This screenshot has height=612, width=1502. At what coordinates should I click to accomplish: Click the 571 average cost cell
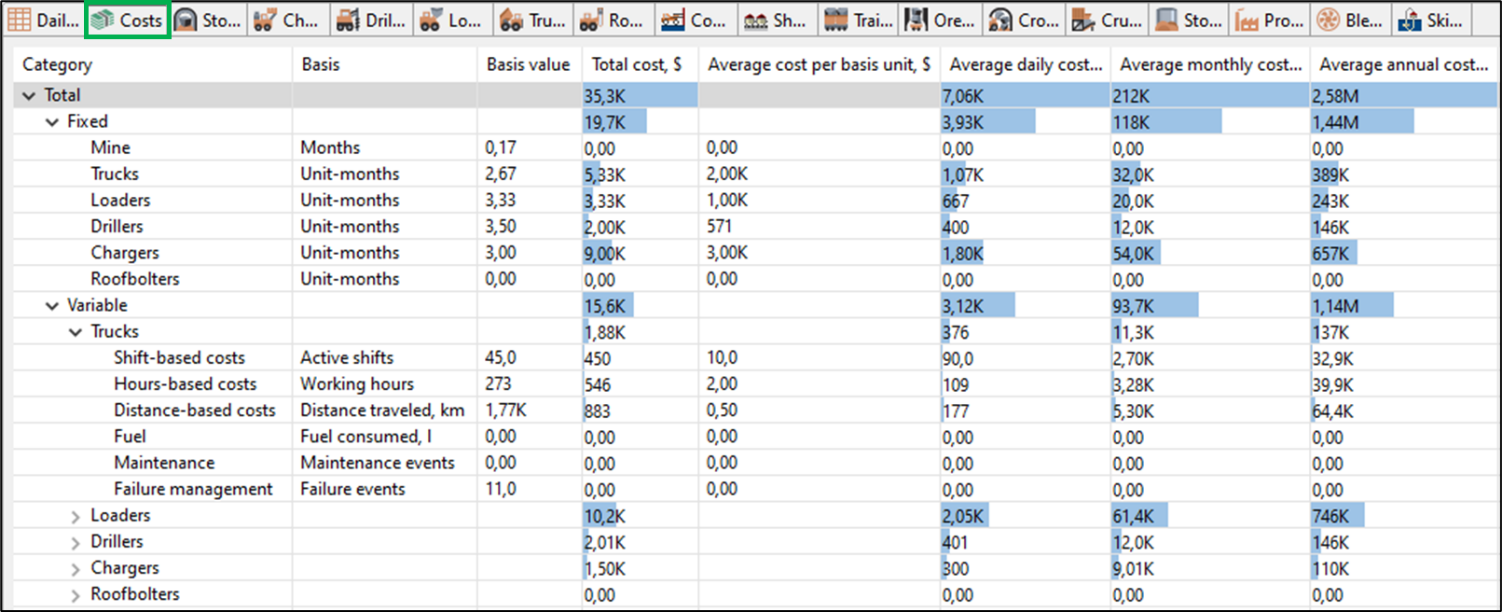[x=819, y=227]
